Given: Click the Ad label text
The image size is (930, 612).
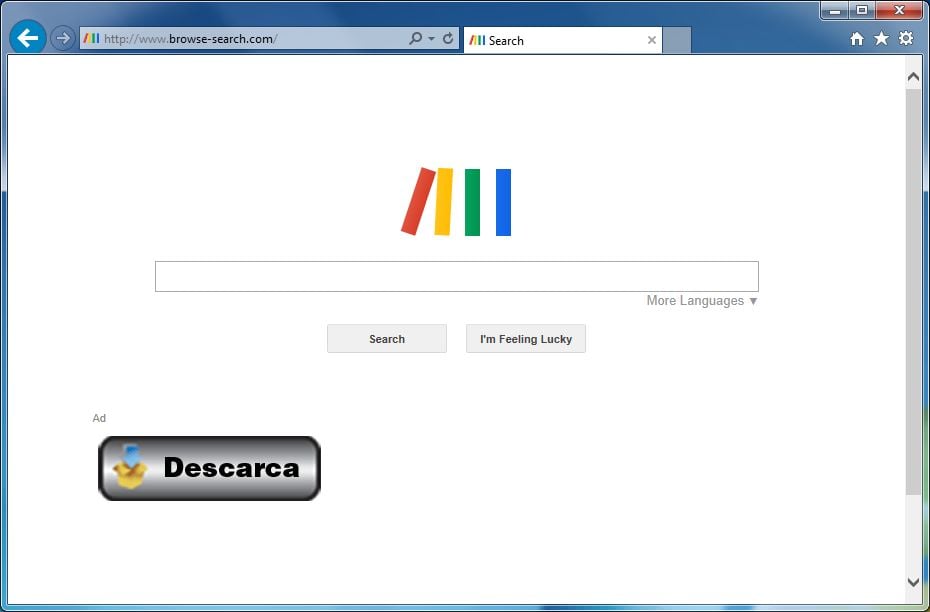Looking at the screenshot, I should 99,418.
